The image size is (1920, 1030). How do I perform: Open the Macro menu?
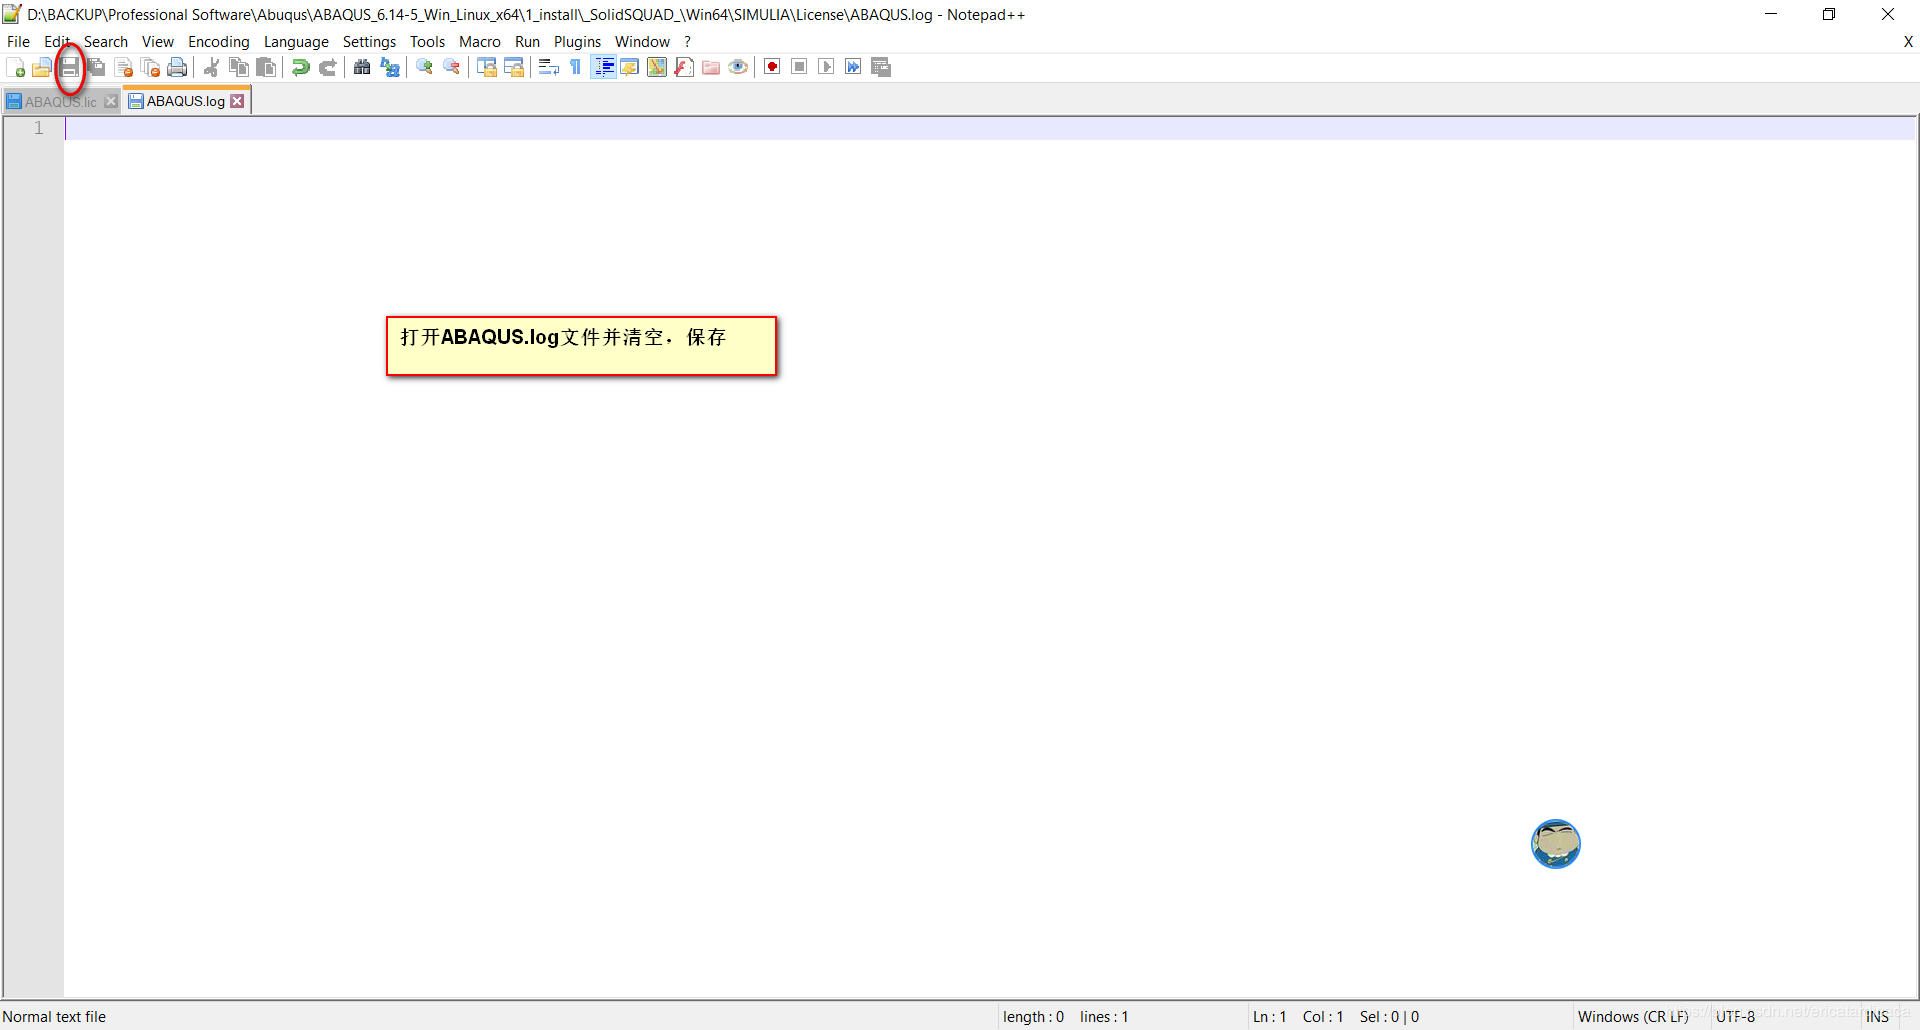coord(479,41)
